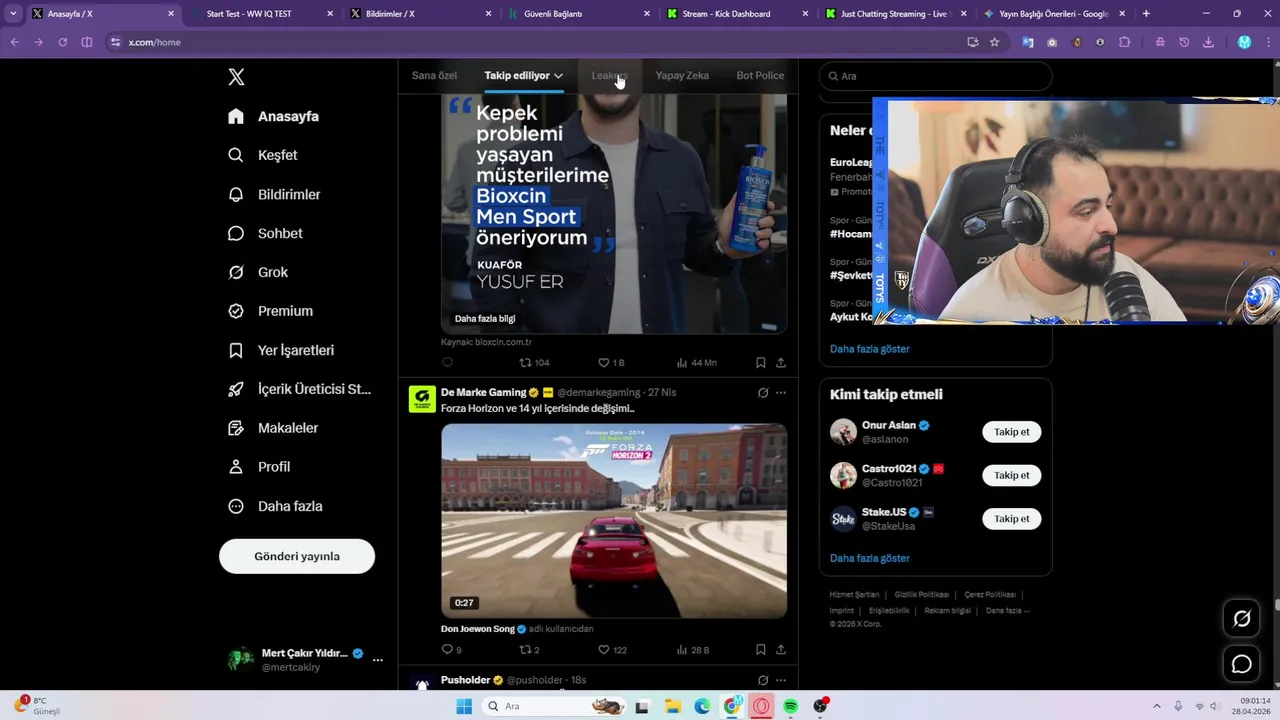Open Grok from sidebar
This screenshot has height=720, width=1280.
(258, 272)
